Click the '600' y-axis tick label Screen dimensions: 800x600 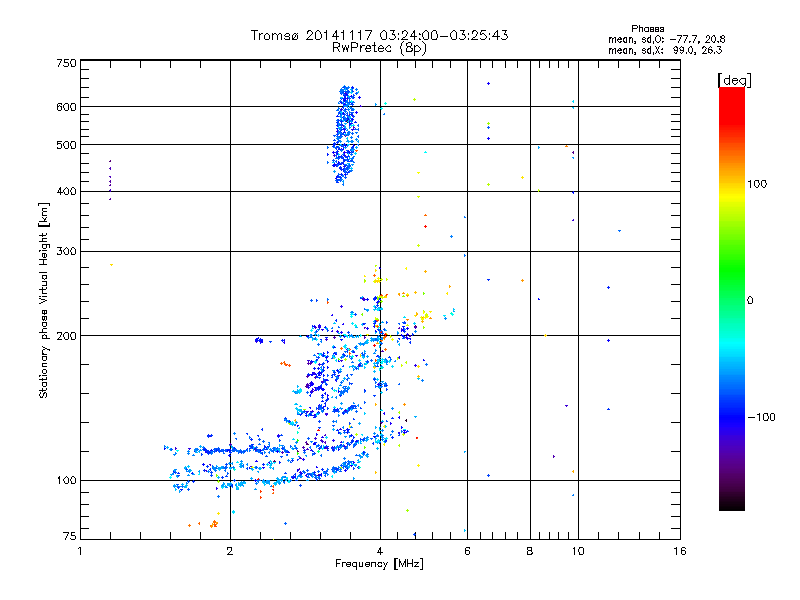click(66, 107)
